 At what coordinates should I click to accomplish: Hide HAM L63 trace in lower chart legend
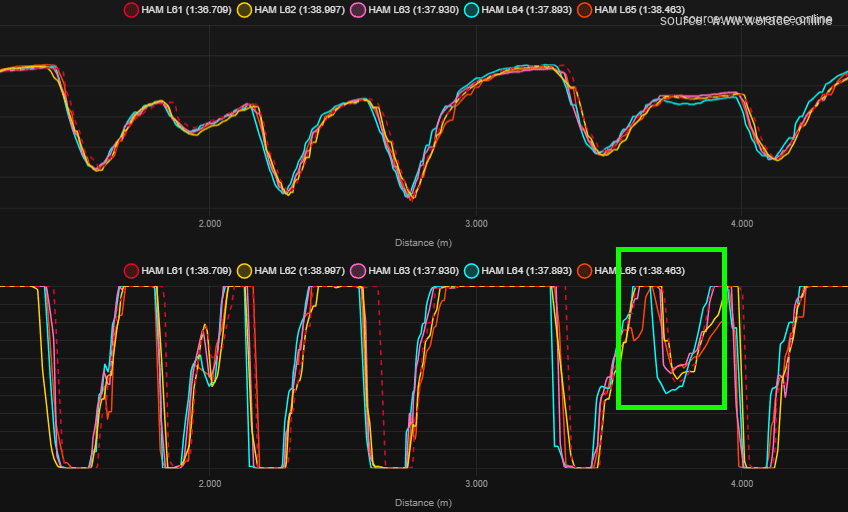(x=405, y=270)
